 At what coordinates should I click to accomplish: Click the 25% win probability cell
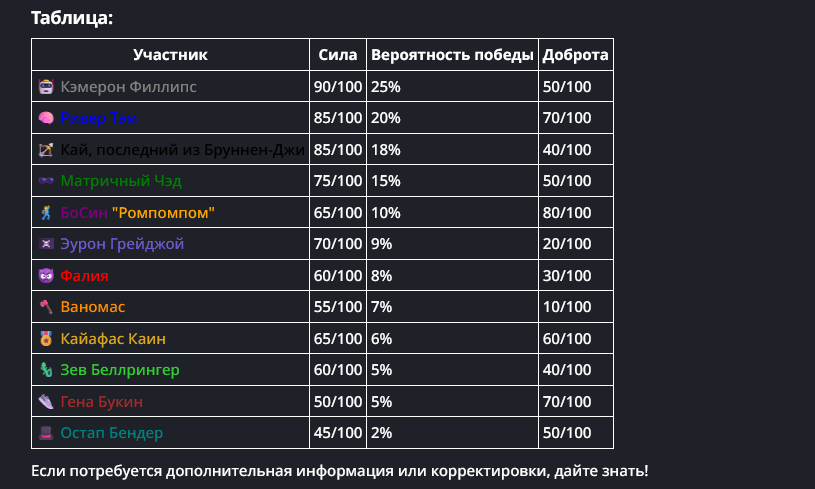[x=386, y=87]
